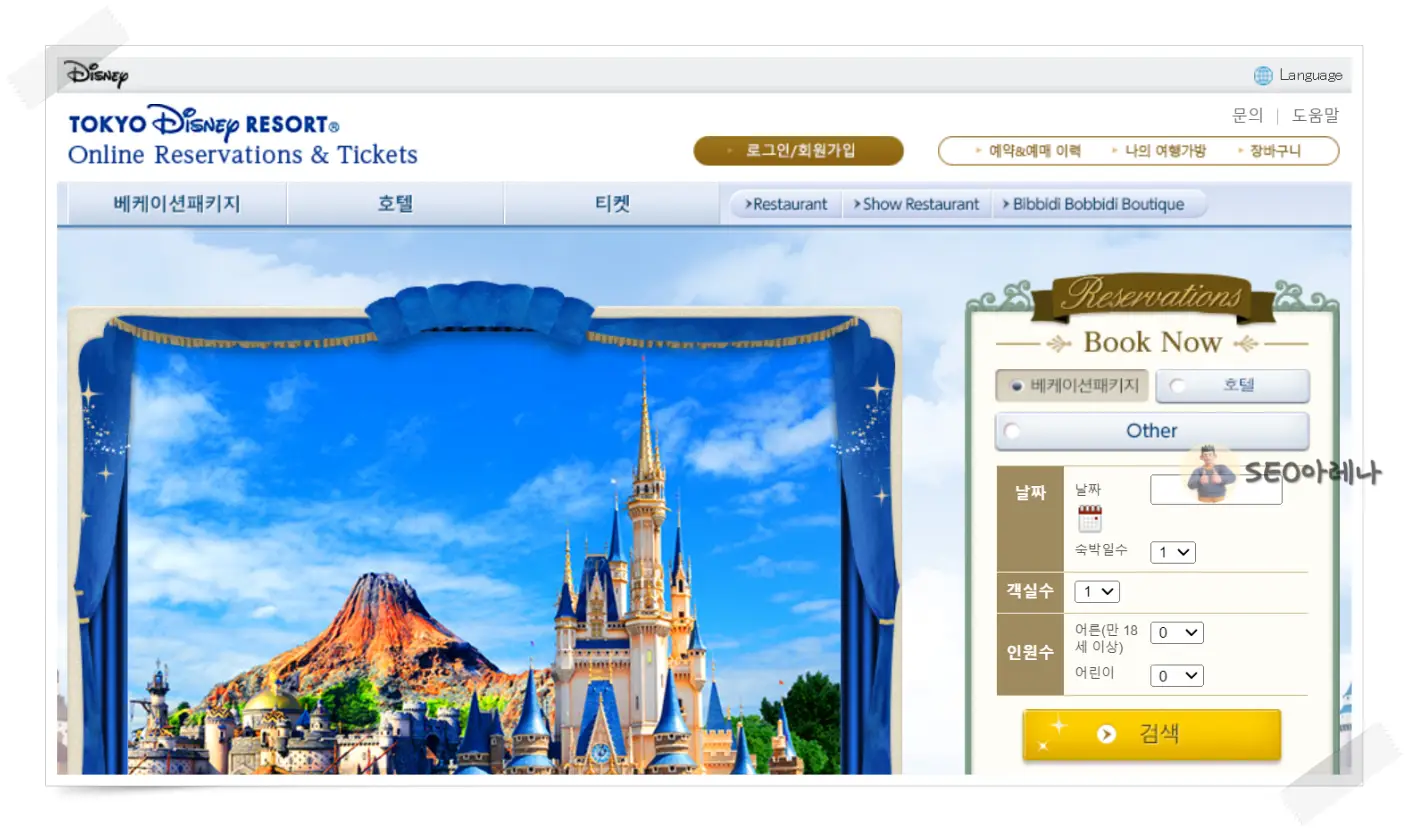Image resolution: width=1408 pixels, height=831 pixels.
Task: Open the calendar date picker icon
Action: point(1089,519)
